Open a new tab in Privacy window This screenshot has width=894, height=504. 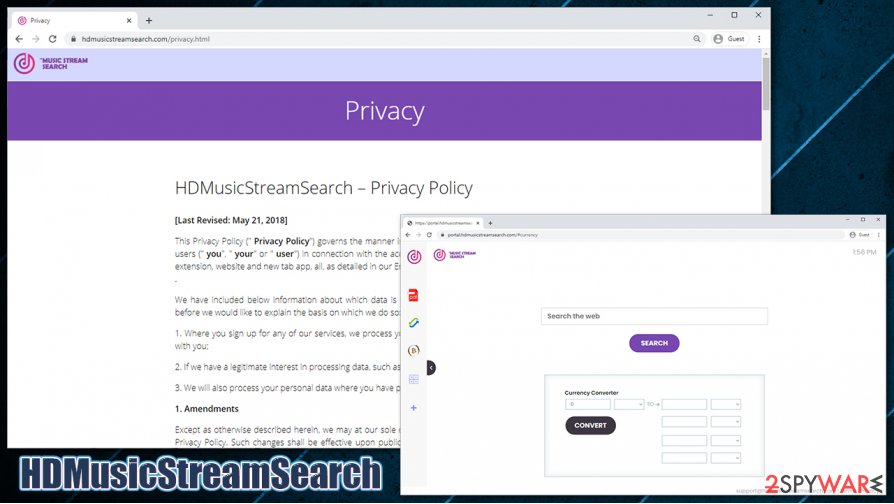click(149, 21)
